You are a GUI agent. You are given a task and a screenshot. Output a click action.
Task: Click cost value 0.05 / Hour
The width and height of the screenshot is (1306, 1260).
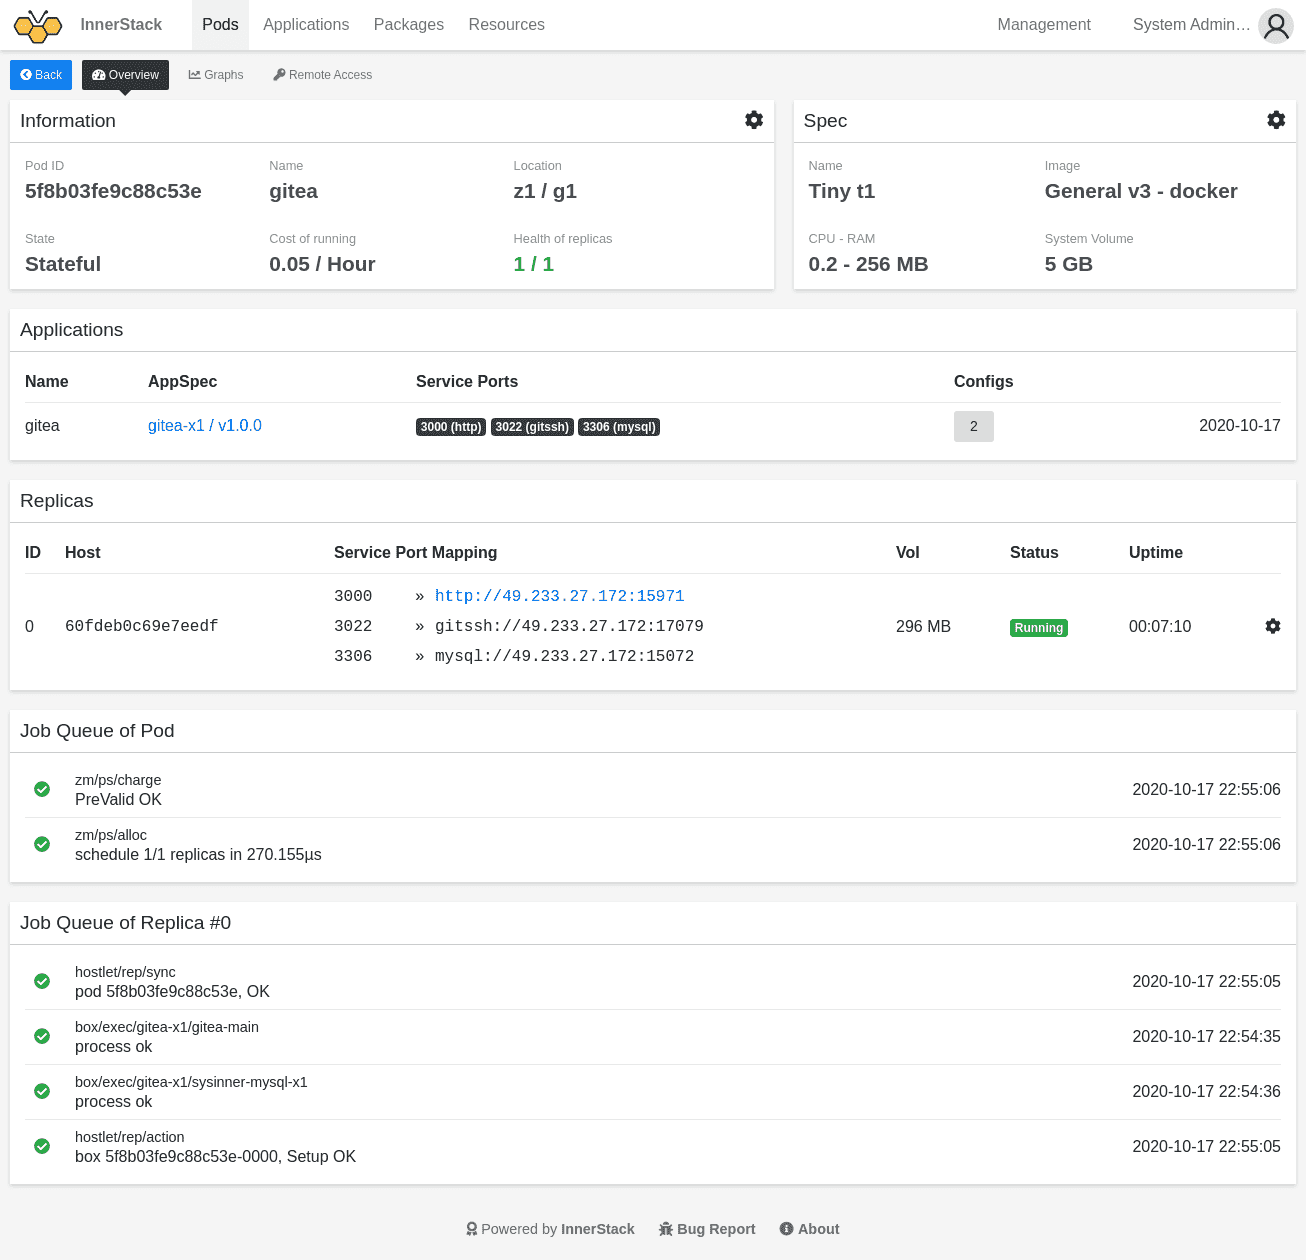322,264
